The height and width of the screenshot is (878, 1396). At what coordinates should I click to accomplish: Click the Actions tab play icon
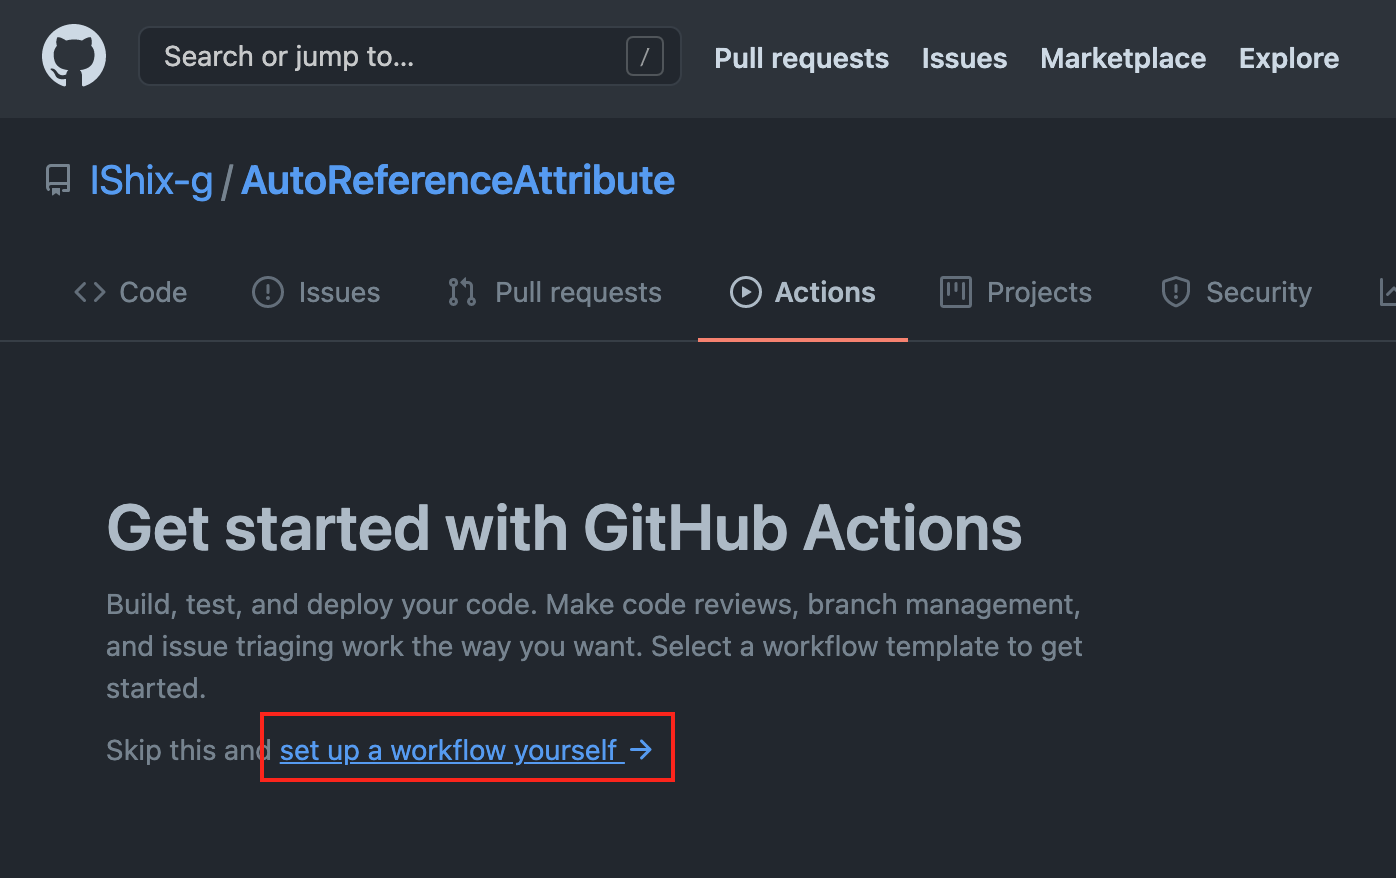point(746,292)
